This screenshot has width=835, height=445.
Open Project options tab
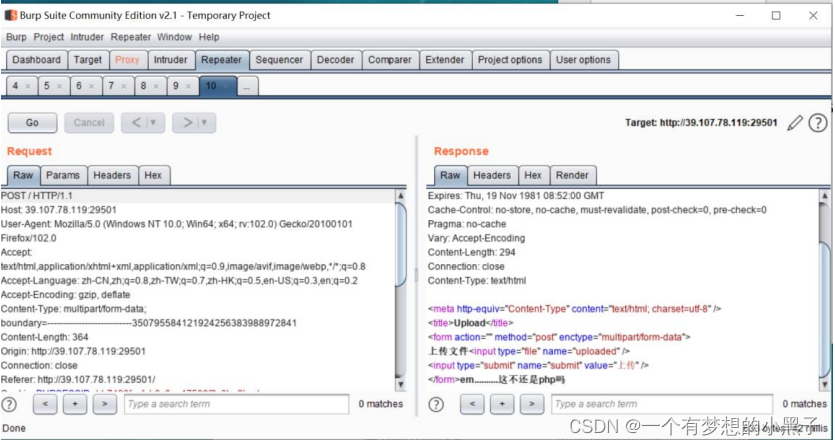[510, 60]
